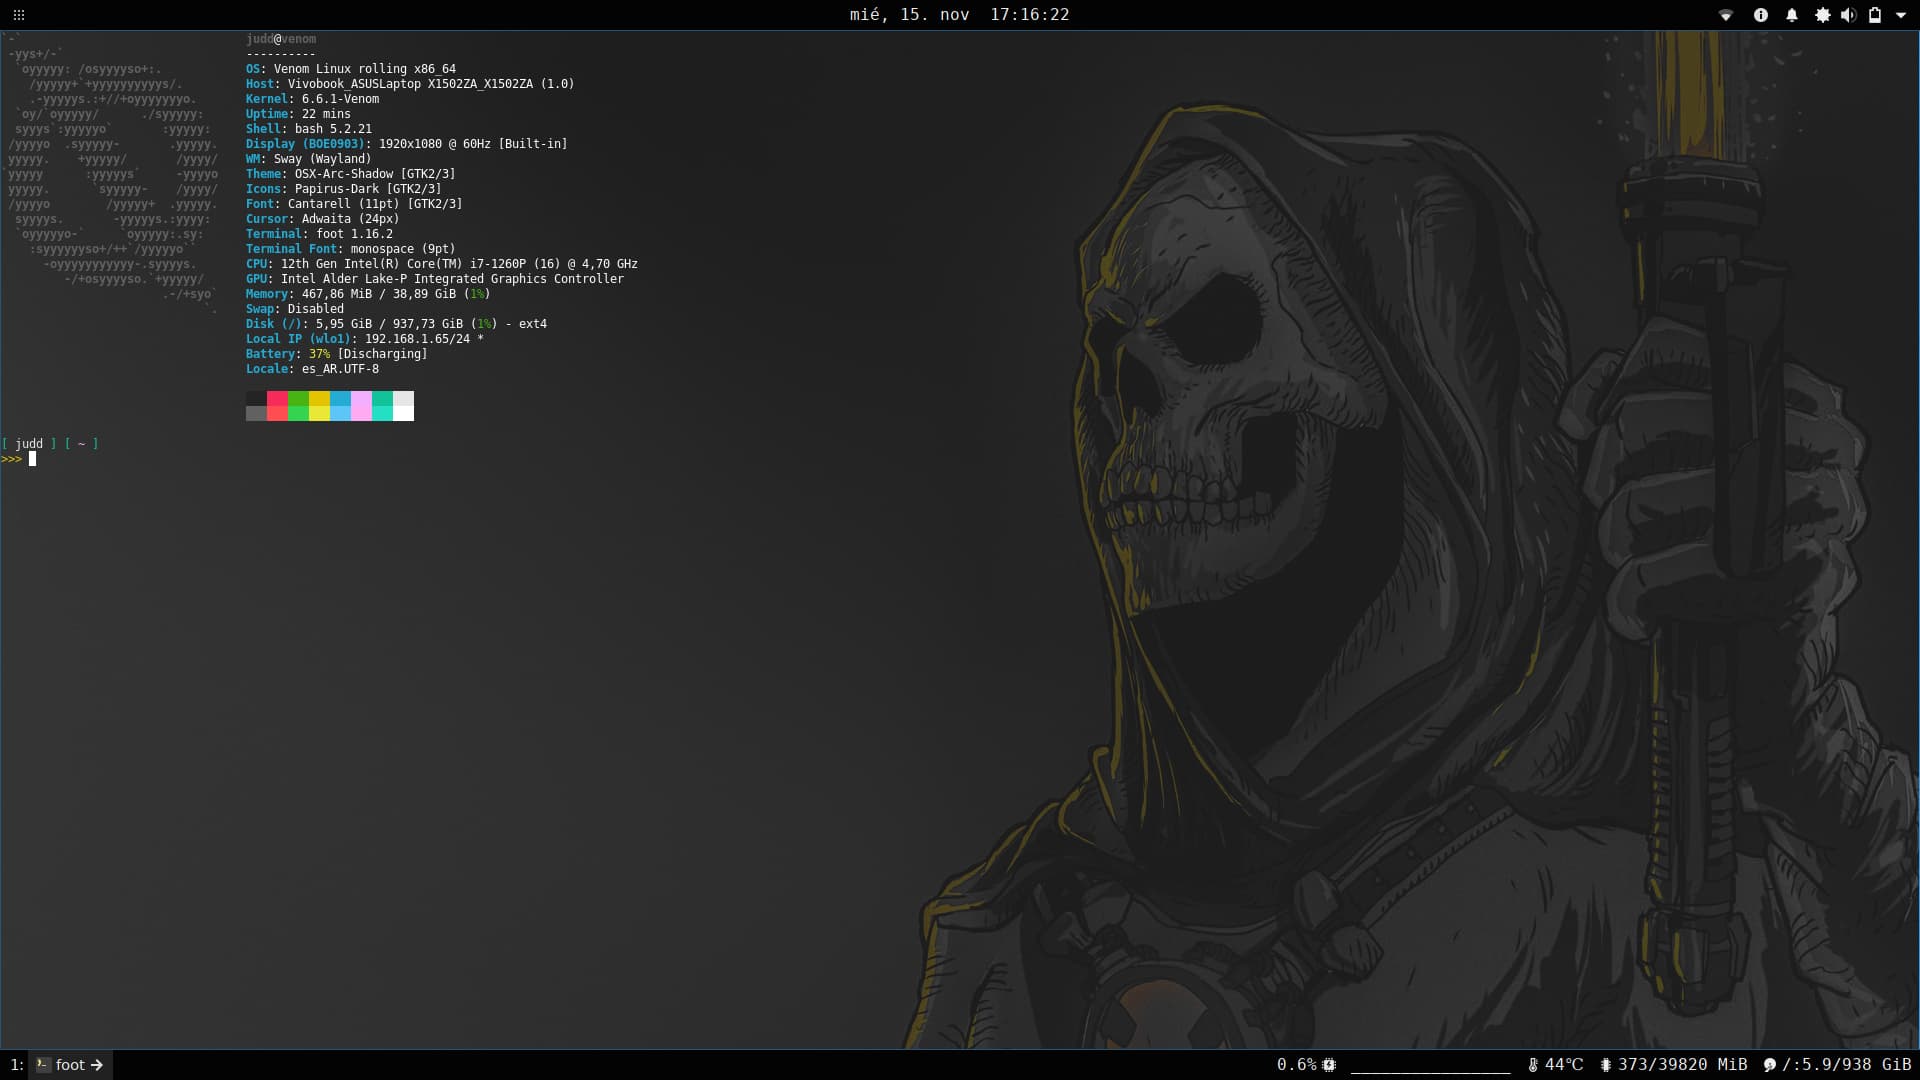Click the 44°C temperature indicator

(x=1556, y=1065)
